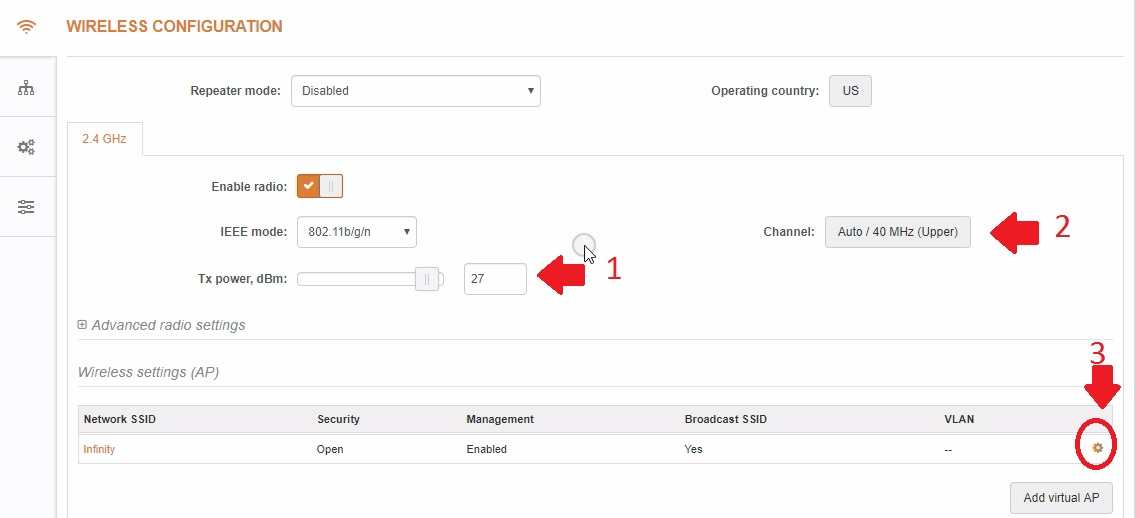Click the Yes broadcast SSID cell
The image size is (1135, 518).
click(x=693, y=449)
